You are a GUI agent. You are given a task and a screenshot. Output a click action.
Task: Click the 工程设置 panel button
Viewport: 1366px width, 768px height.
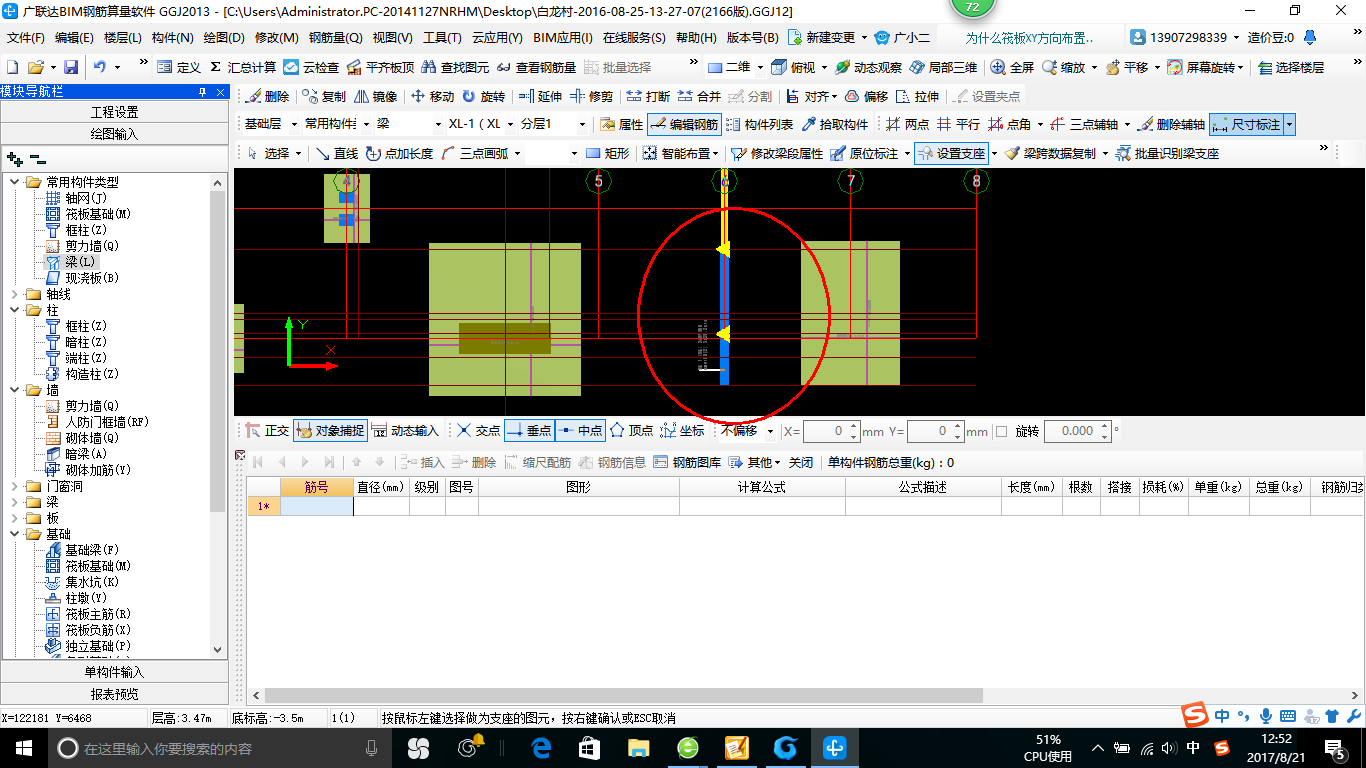click(x=114, y=112)
